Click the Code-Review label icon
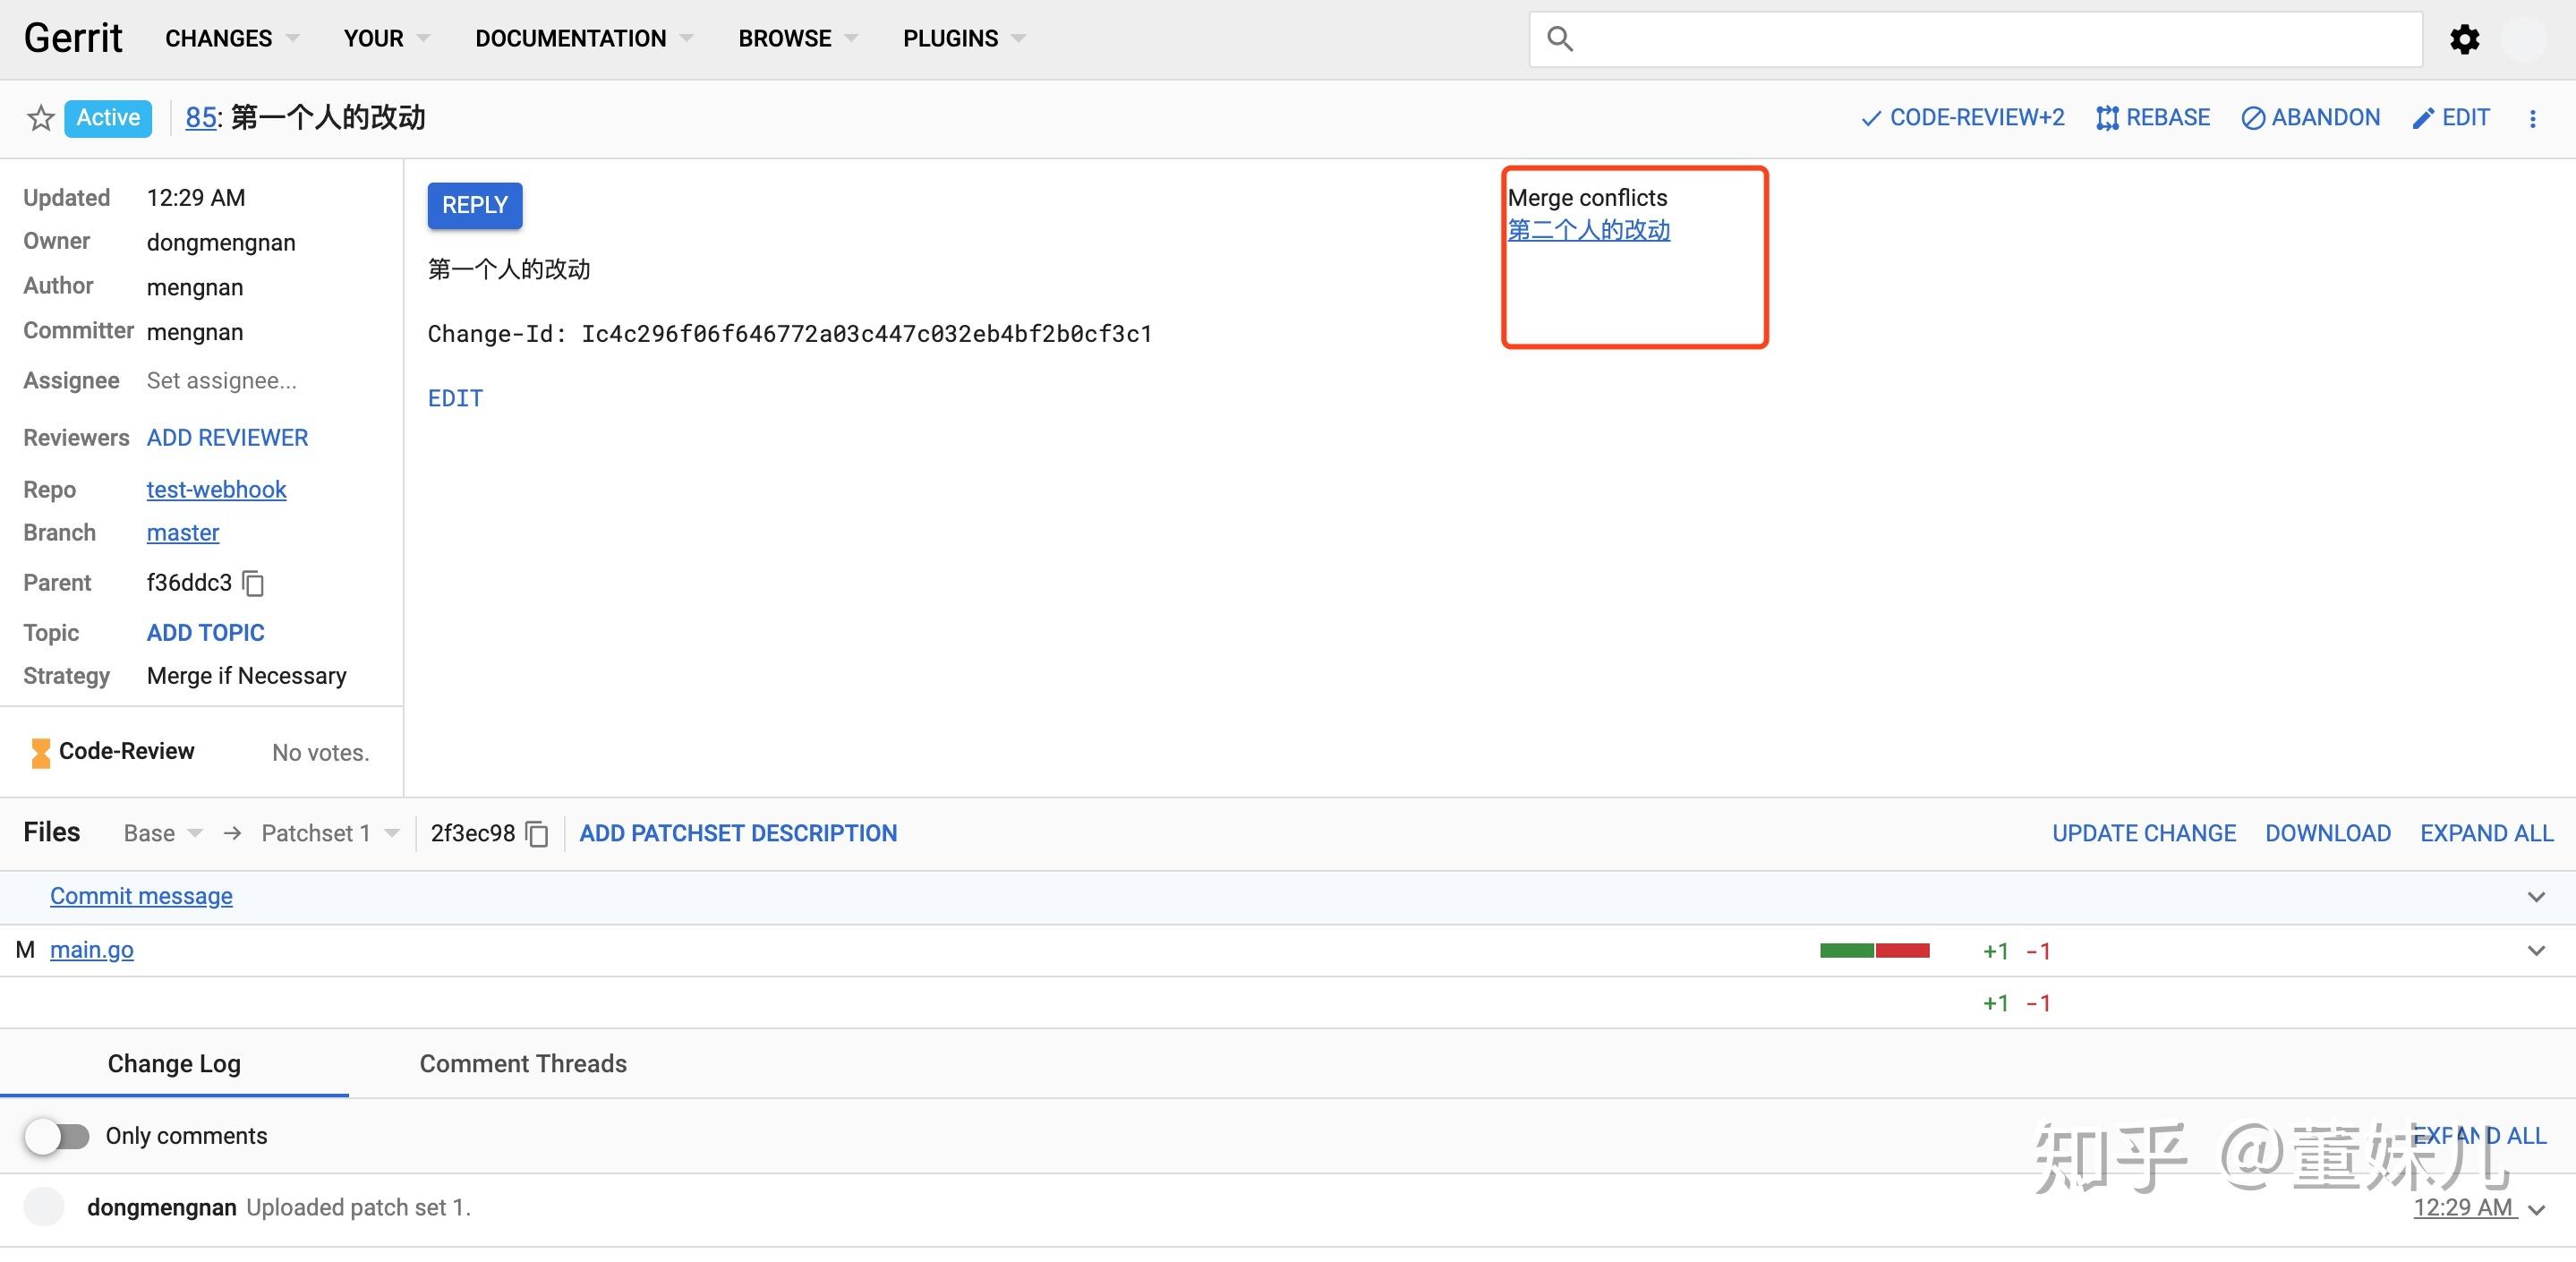The height and width of the screenshot is (1262, 2576). click(x=40, y=751)
